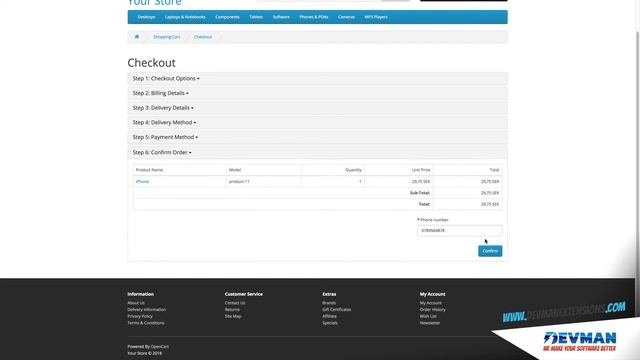Click the home icon in breadcrumb
The image size is (640, 360).
click(x=137, y=37)
